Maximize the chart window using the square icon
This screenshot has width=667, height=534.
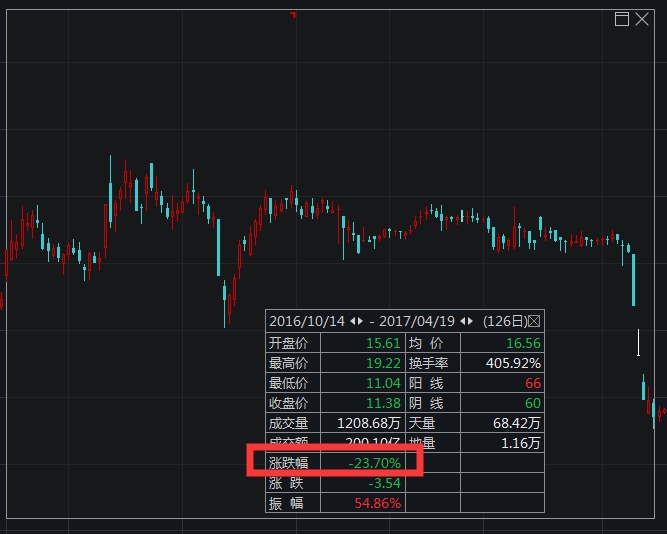[621, 19]
